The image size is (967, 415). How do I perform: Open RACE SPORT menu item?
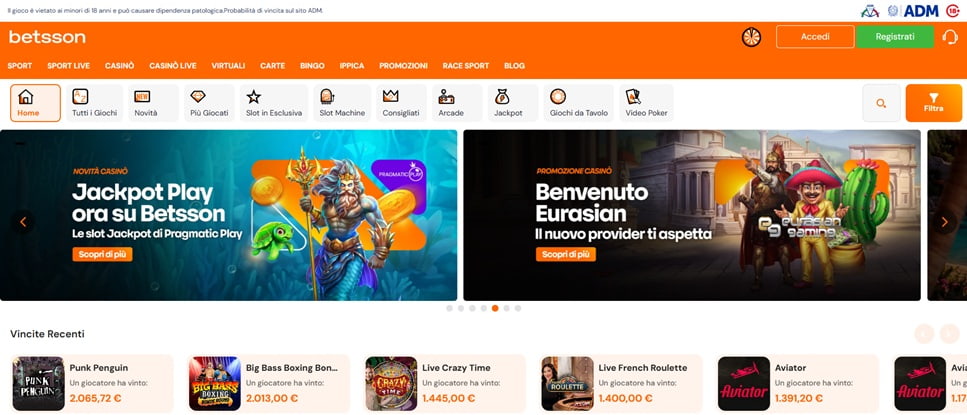(466, 66)
